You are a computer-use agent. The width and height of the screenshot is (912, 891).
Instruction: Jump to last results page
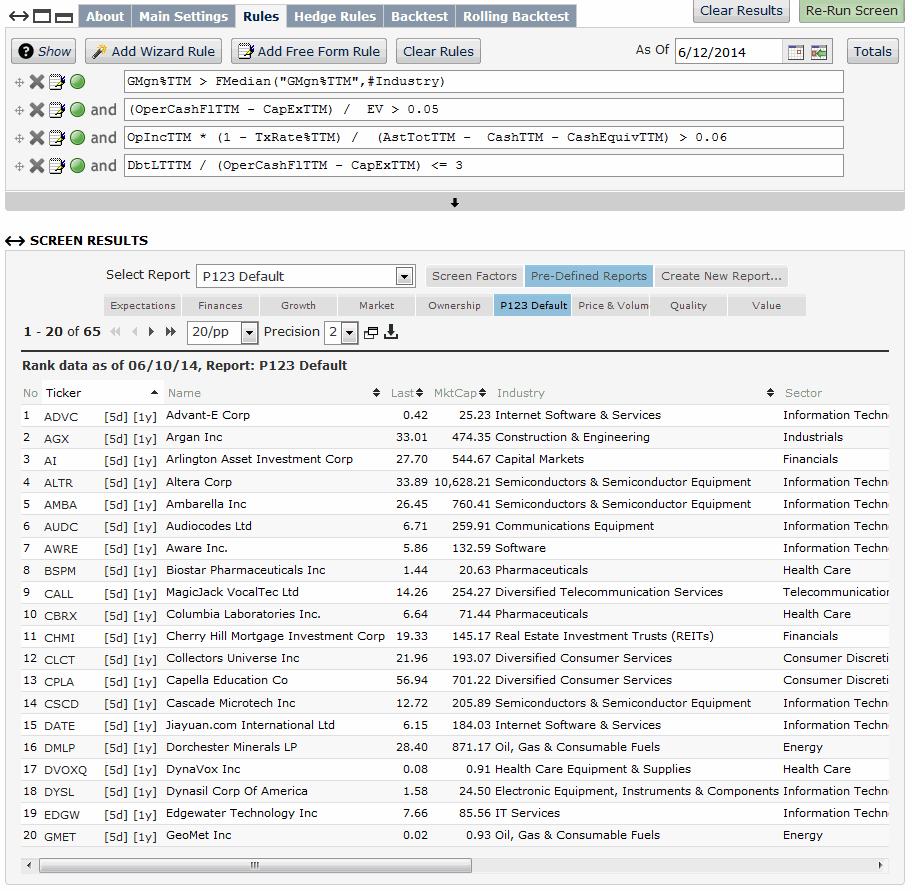pyautogui.click(x=170, y=332)
